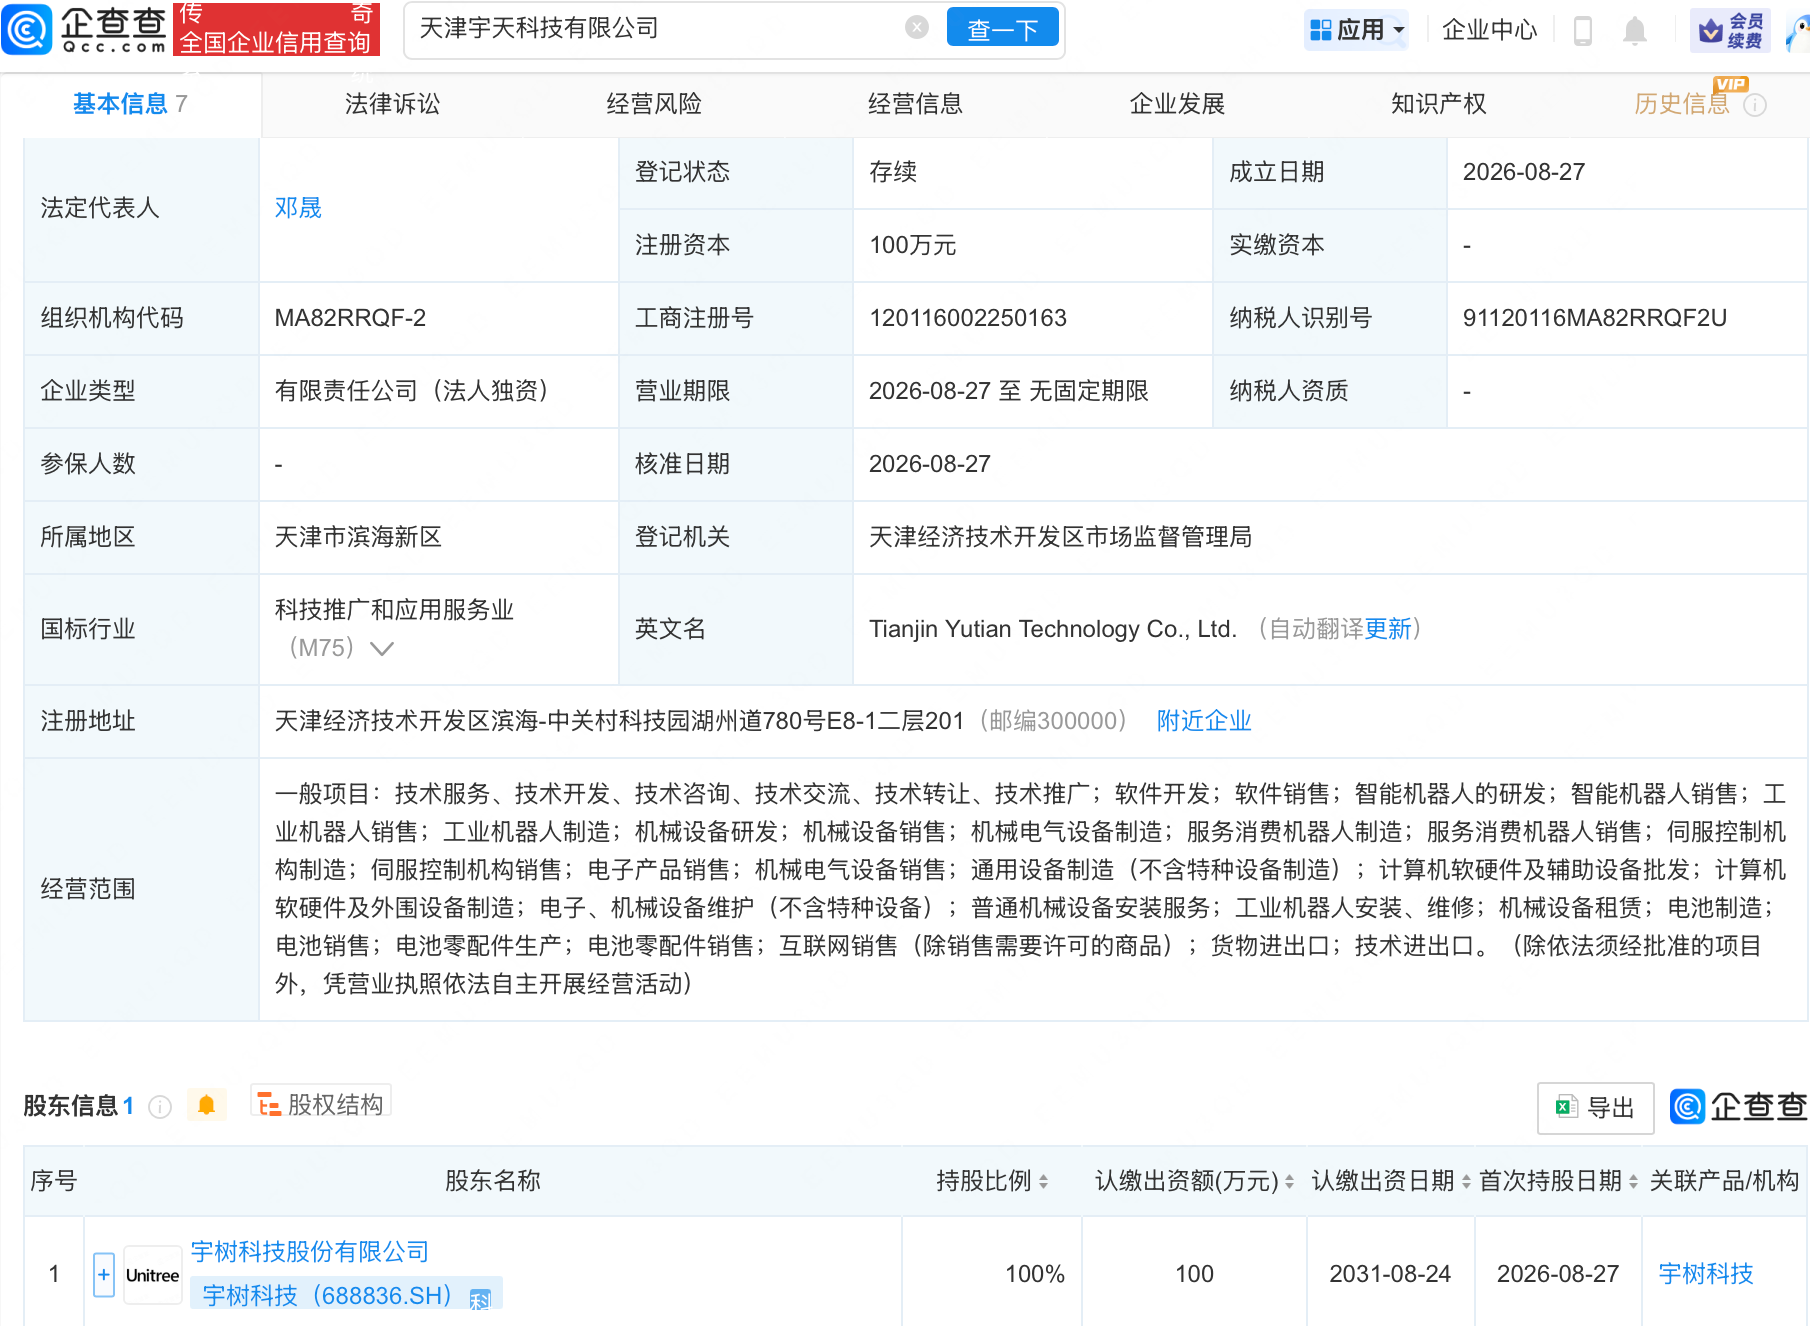Click the 查一下 search button
1810x1326 pixels.
(1002, 29)
